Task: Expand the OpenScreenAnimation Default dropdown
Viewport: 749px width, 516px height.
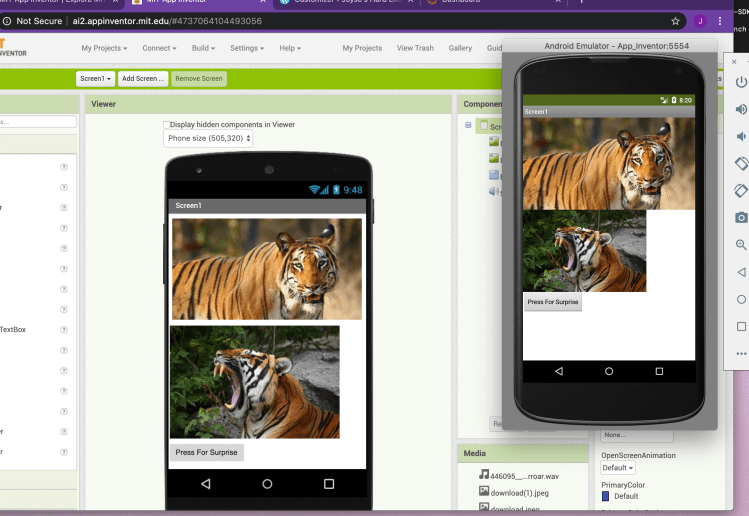Action: click(617, 468)
